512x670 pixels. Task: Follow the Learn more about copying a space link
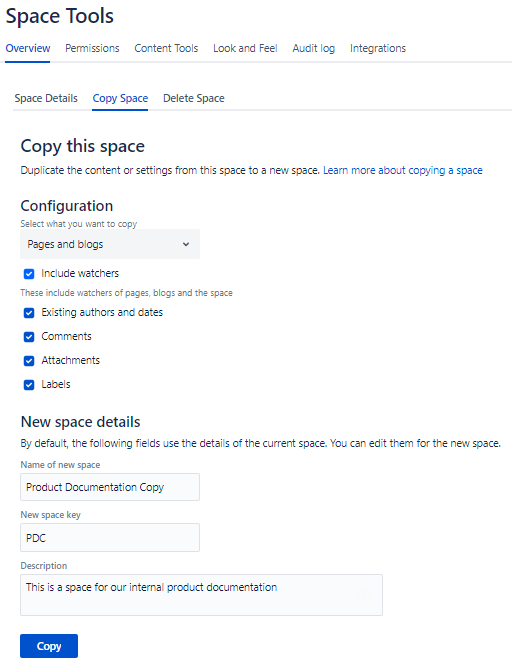pyautogui.click(x=403, y=170)
